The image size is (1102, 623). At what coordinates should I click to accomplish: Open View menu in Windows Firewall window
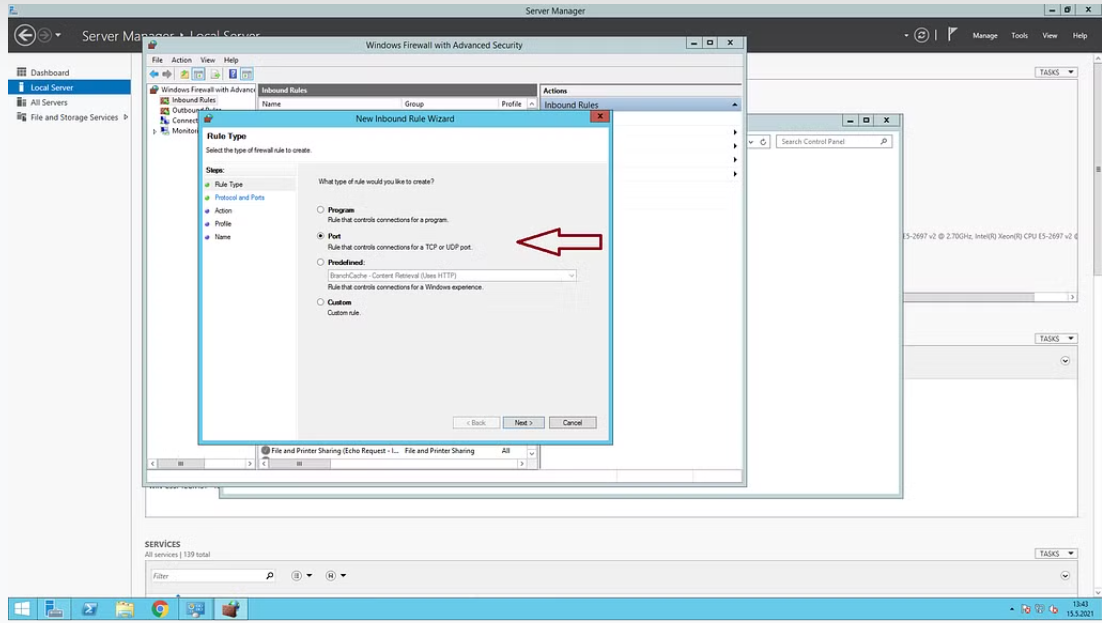tap(207, 60)
